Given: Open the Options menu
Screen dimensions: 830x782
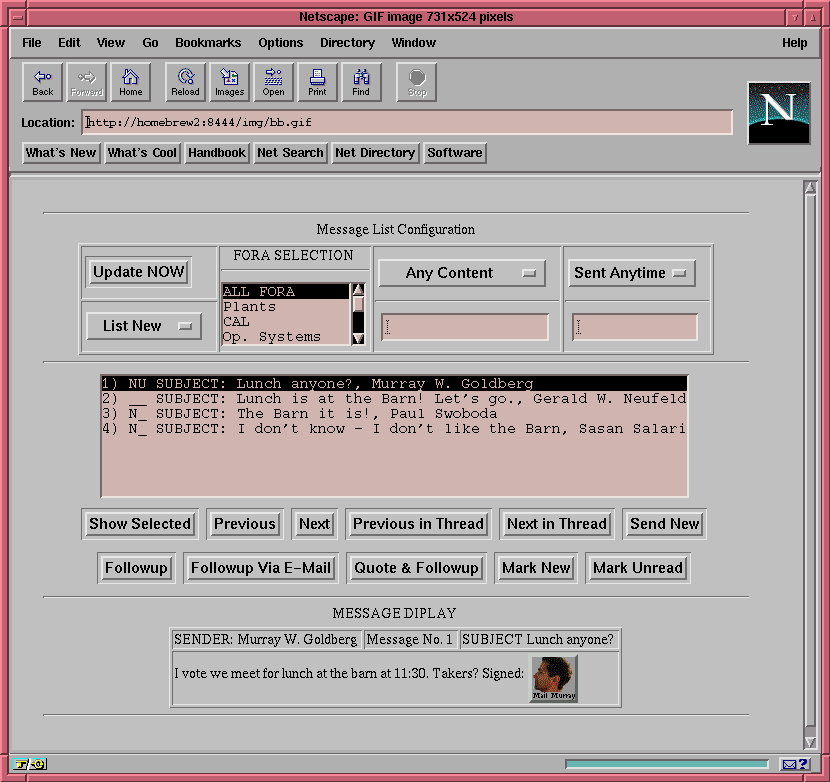Looking at the screenshot, I should coord(280,43).
